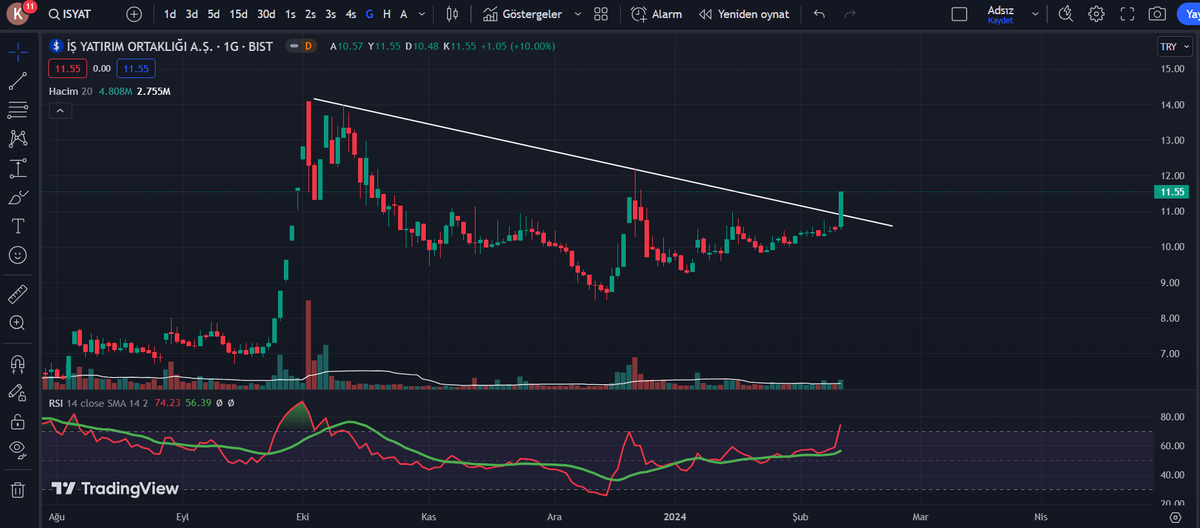
Task: Open the user profile avatar menu
Action: 19,14
